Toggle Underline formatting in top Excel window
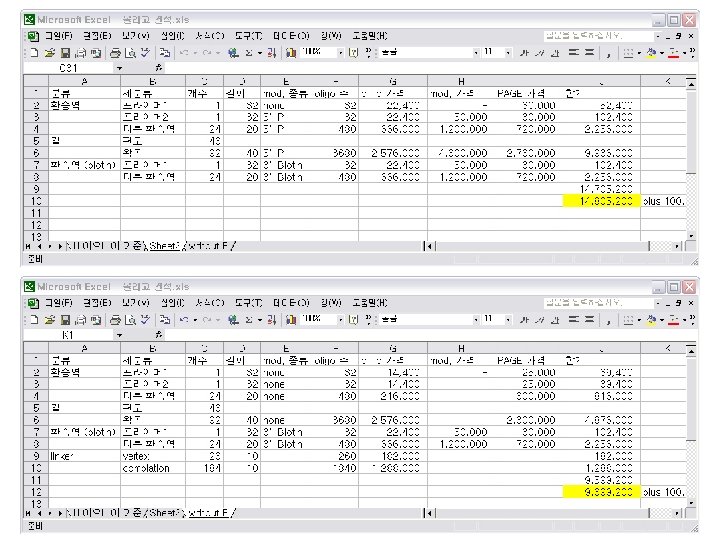The width and height of the screenshot is (720, 540). (555, 53)
